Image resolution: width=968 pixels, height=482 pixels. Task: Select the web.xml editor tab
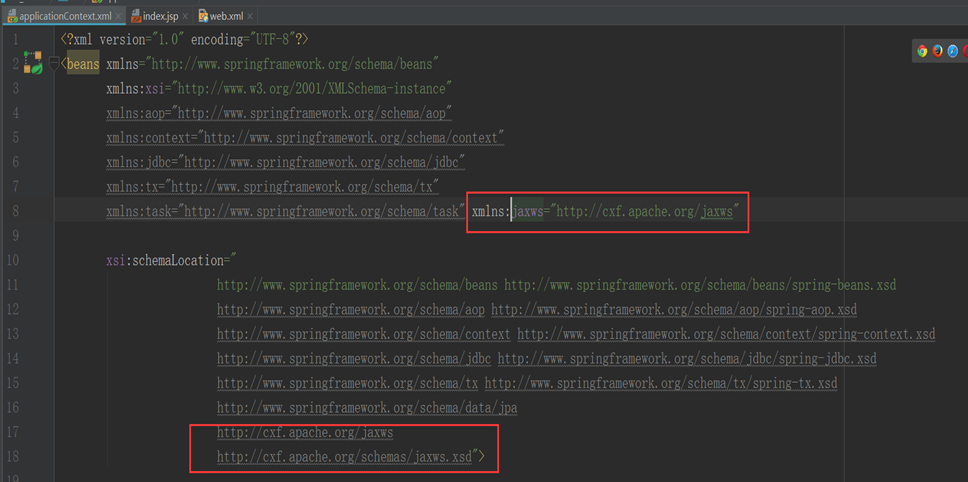(224, 15)
